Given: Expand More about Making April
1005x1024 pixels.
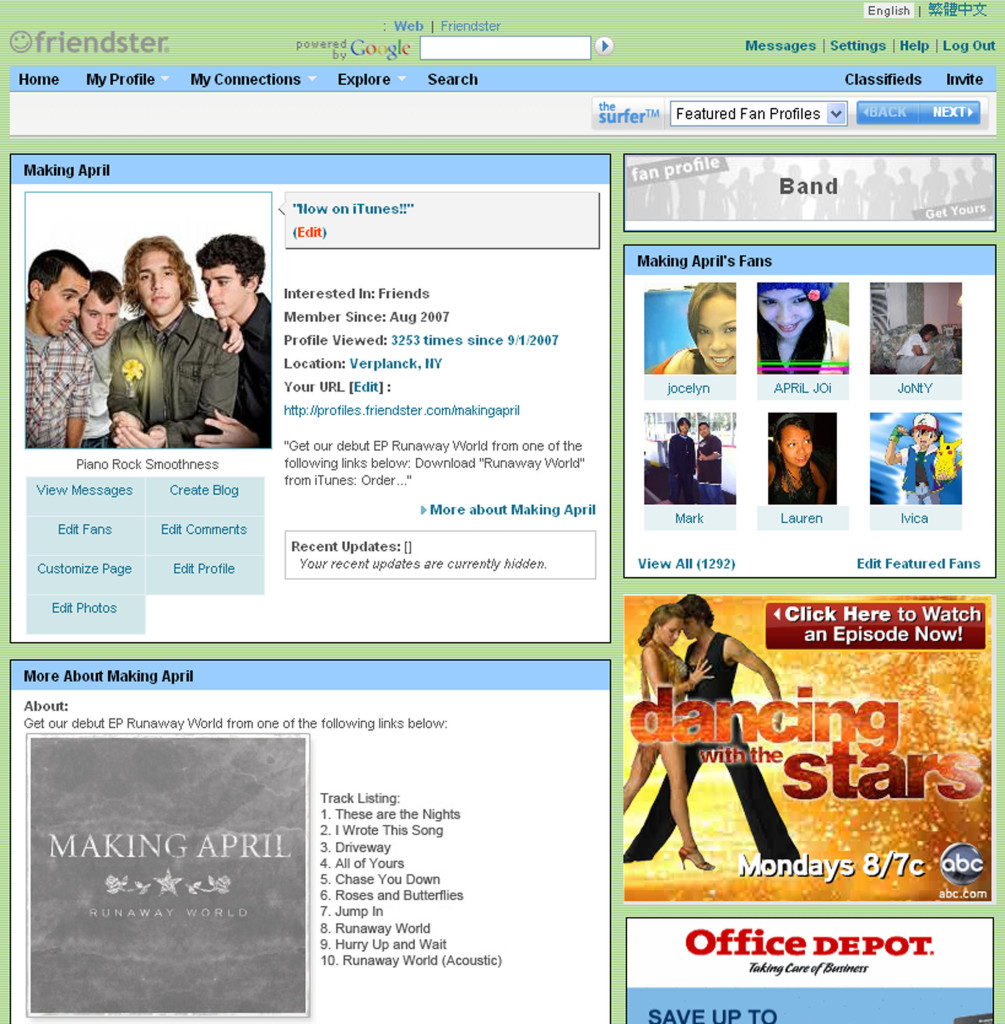Looking at the screenshot, I should [511, 510].
